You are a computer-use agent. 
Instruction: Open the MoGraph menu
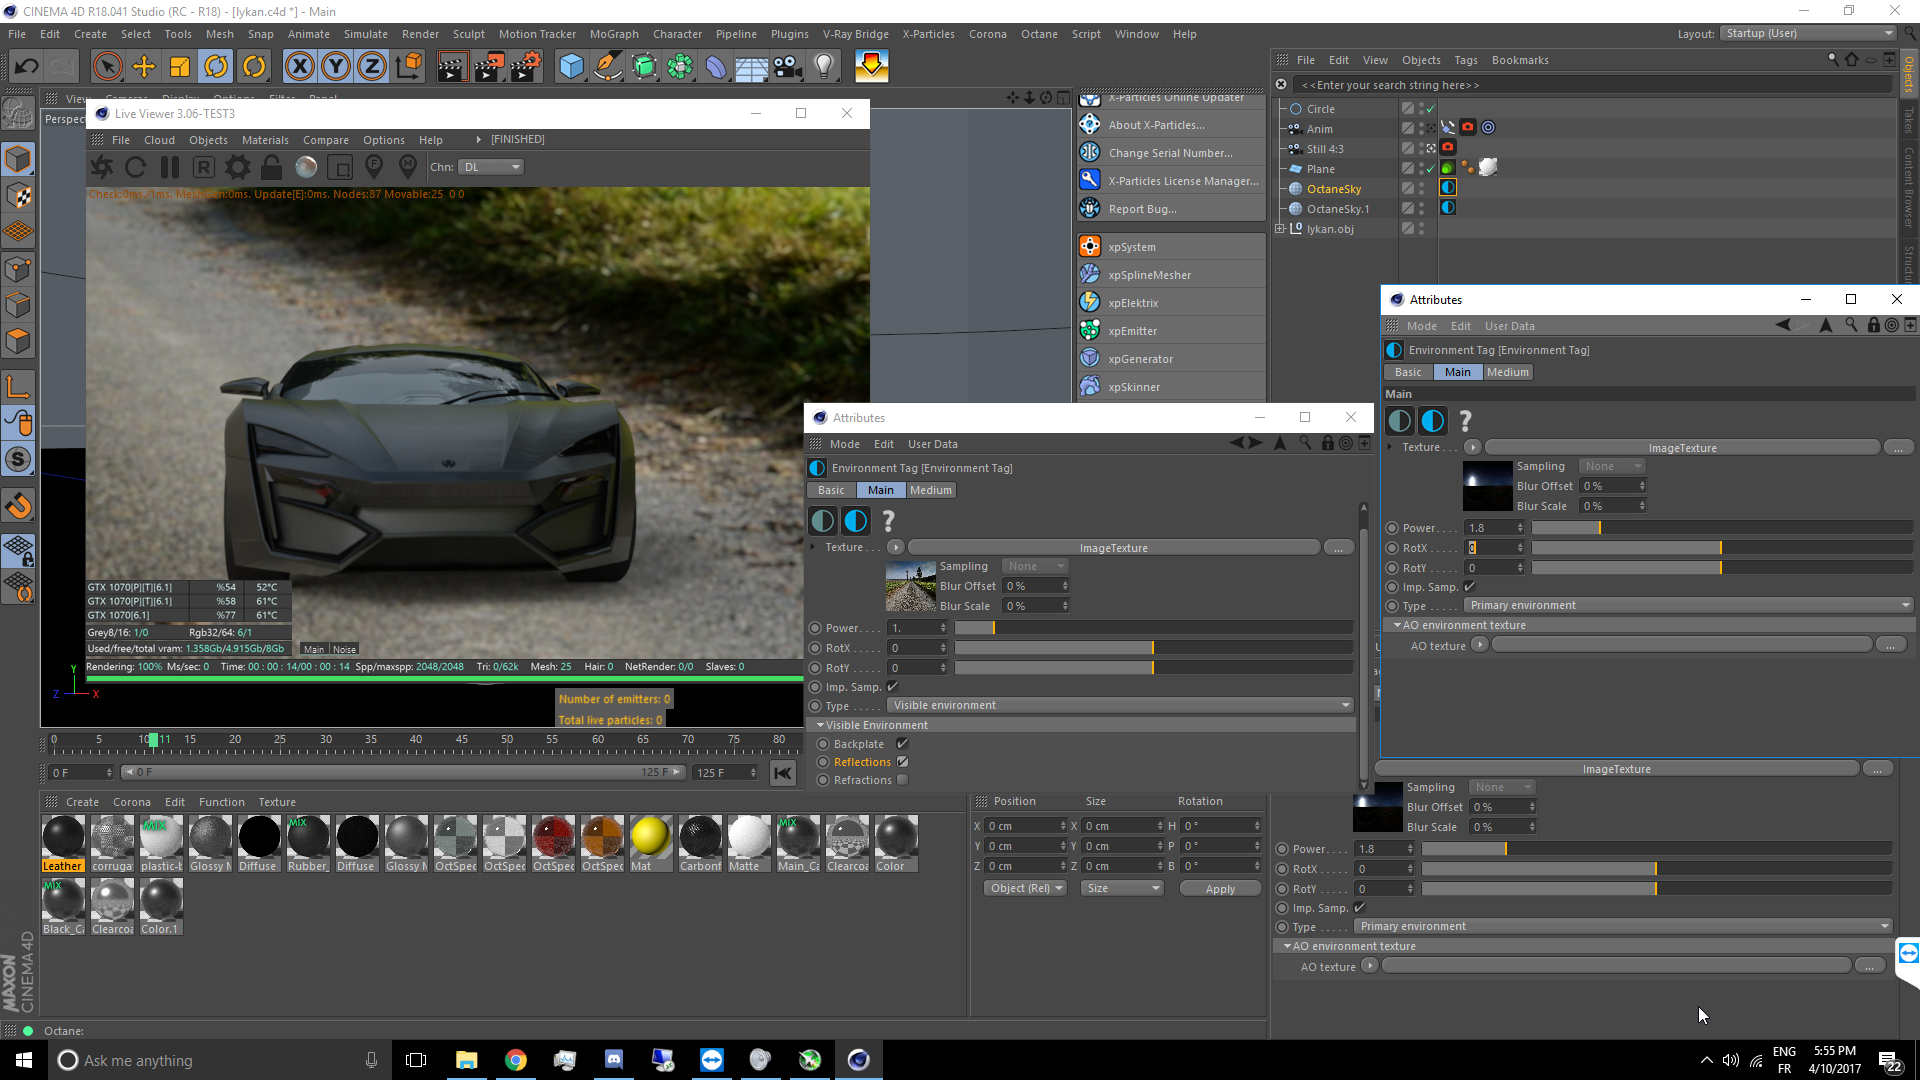[613, 34]
